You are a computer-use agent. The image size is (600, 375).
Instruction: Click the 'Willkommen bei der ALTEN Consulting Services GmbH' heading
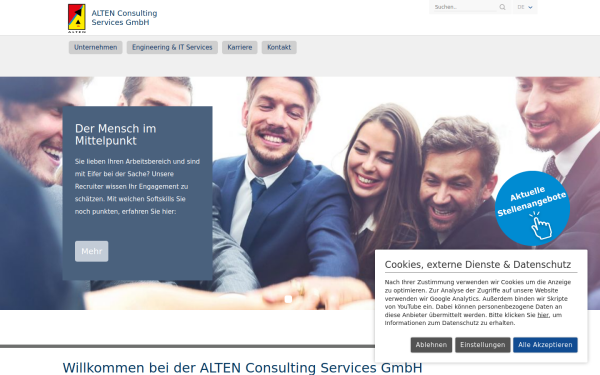(x=242, y=368)
